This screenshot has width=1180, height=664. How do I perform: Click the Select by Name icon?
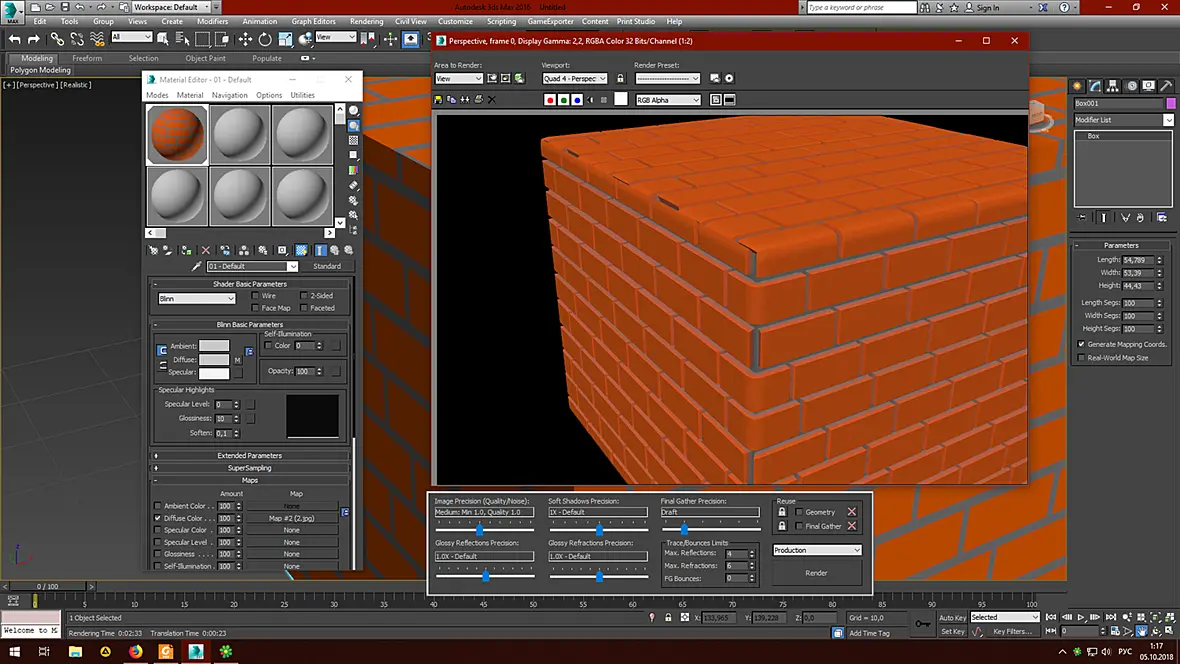[182, 39]
